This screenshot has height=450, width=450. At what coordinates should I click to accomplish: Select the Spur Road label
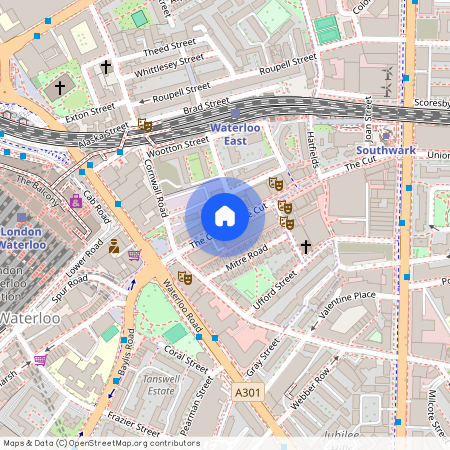tap(70, 288)
